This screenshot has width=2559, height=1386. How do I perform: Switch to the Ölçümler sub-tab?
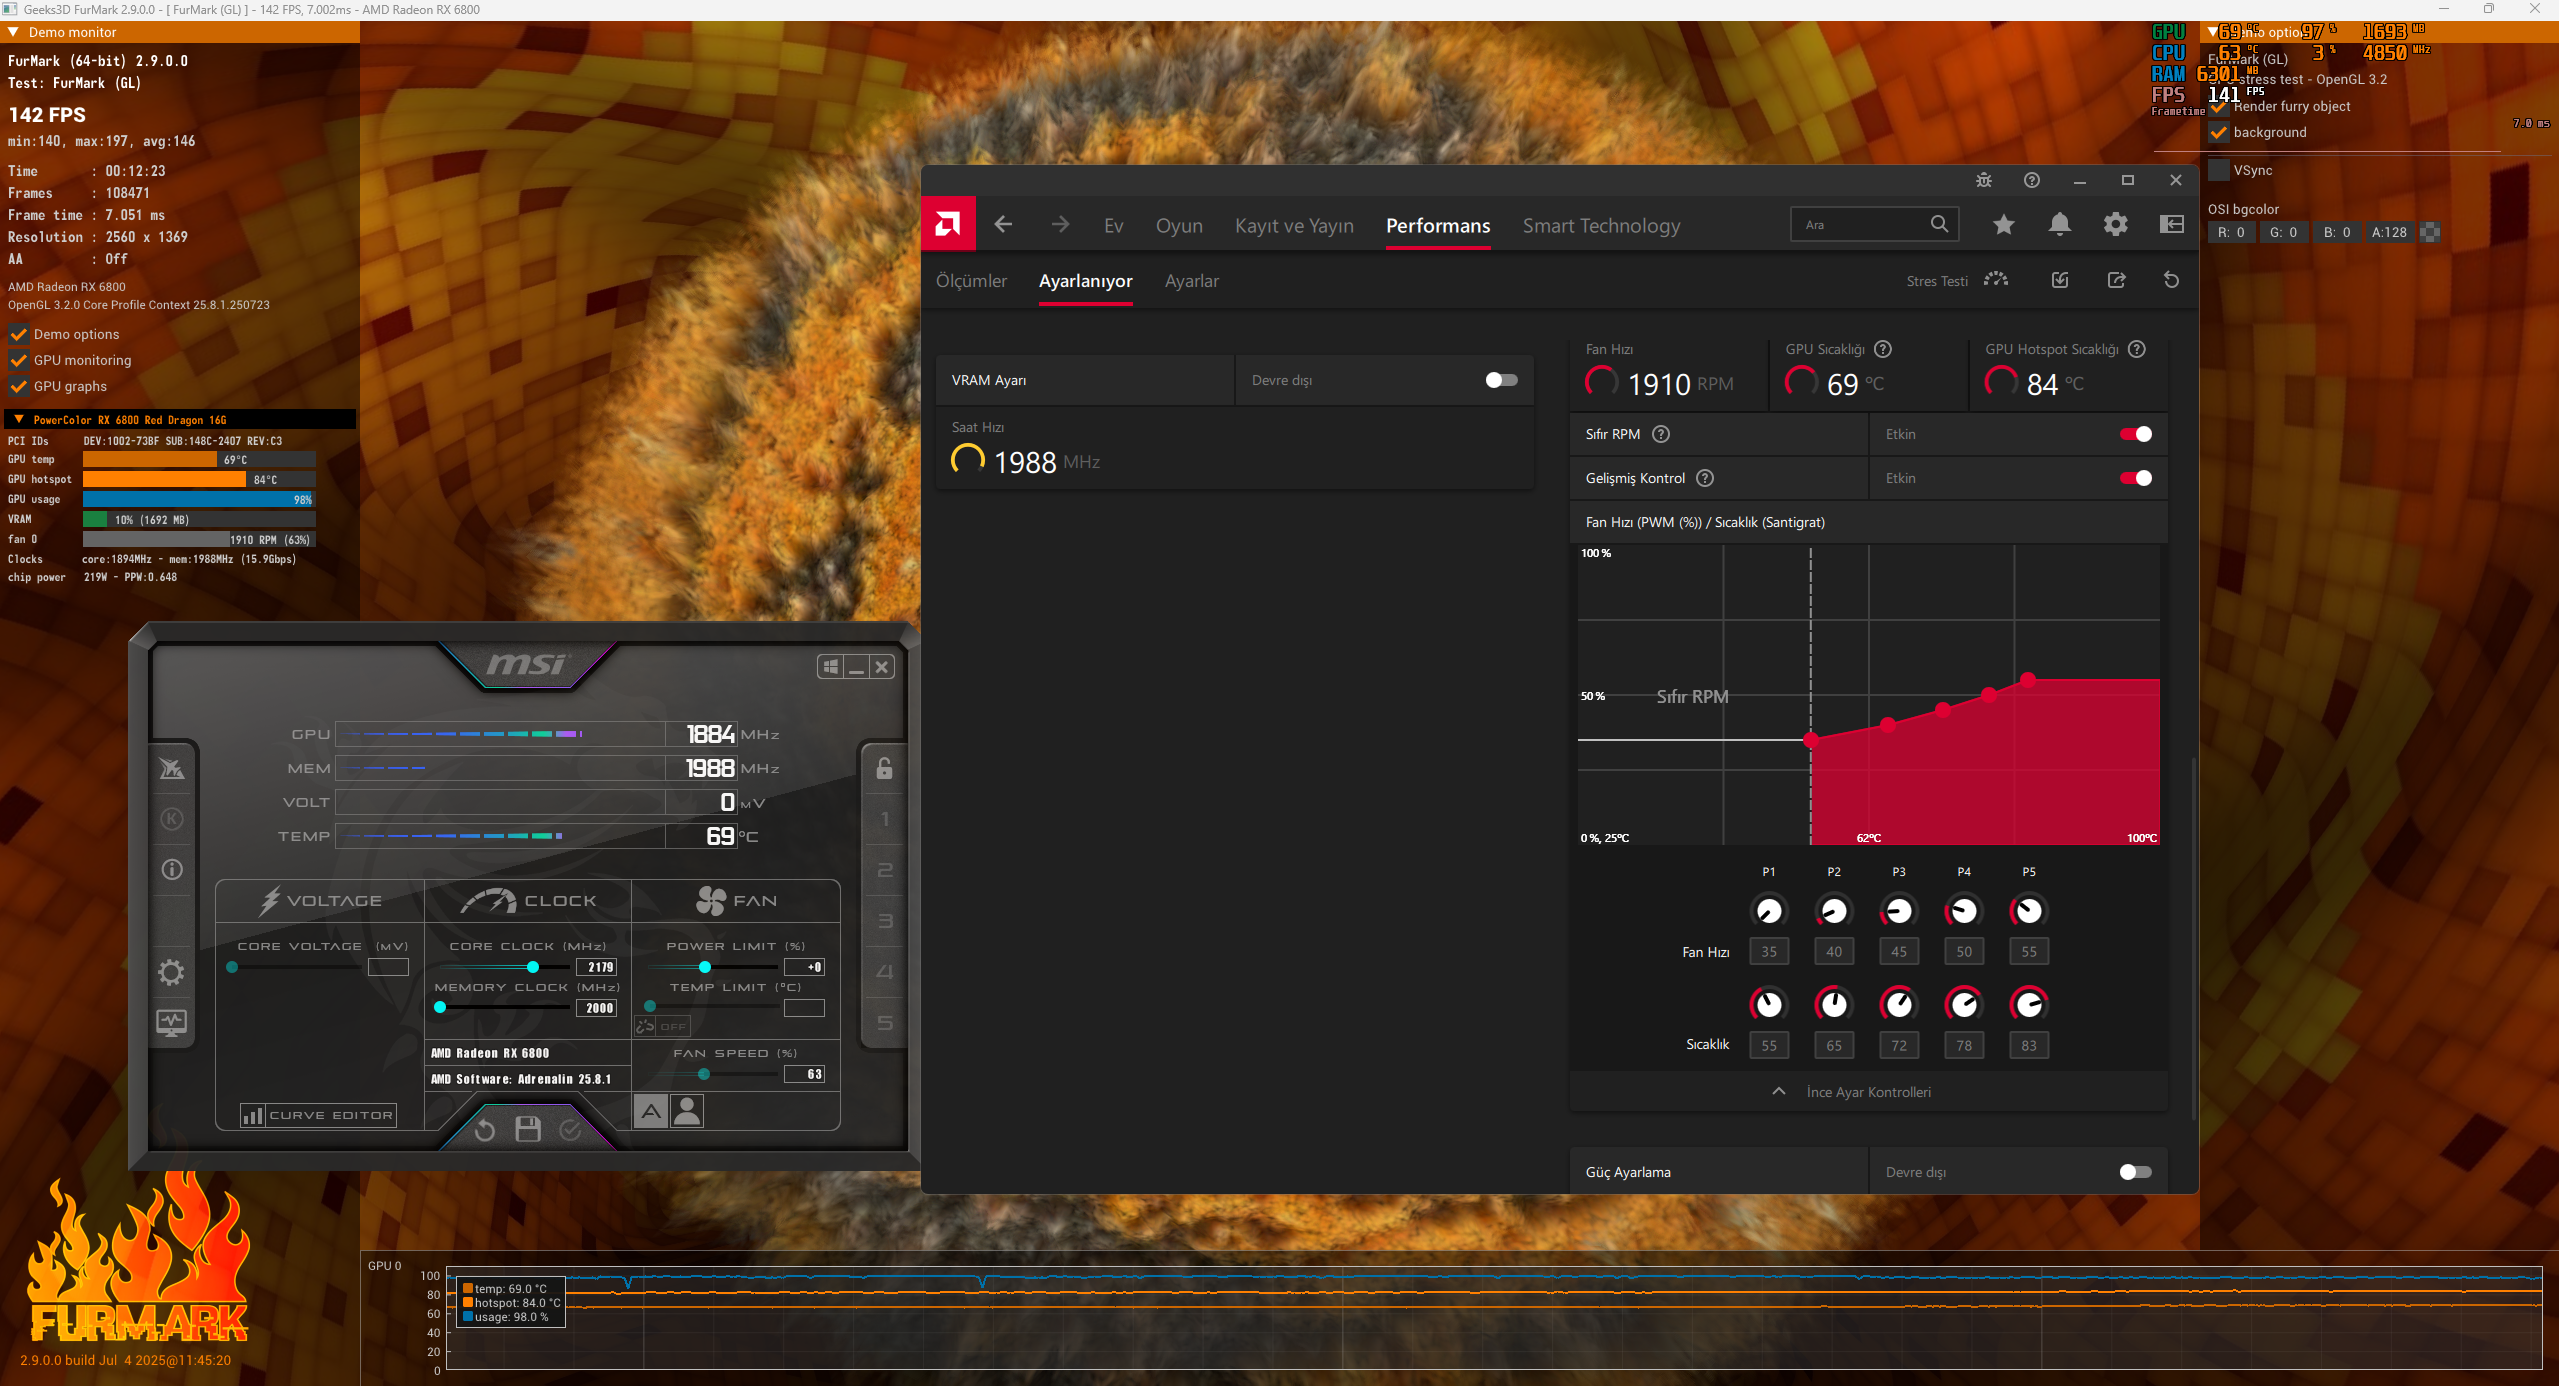click(x=971, y=281)
